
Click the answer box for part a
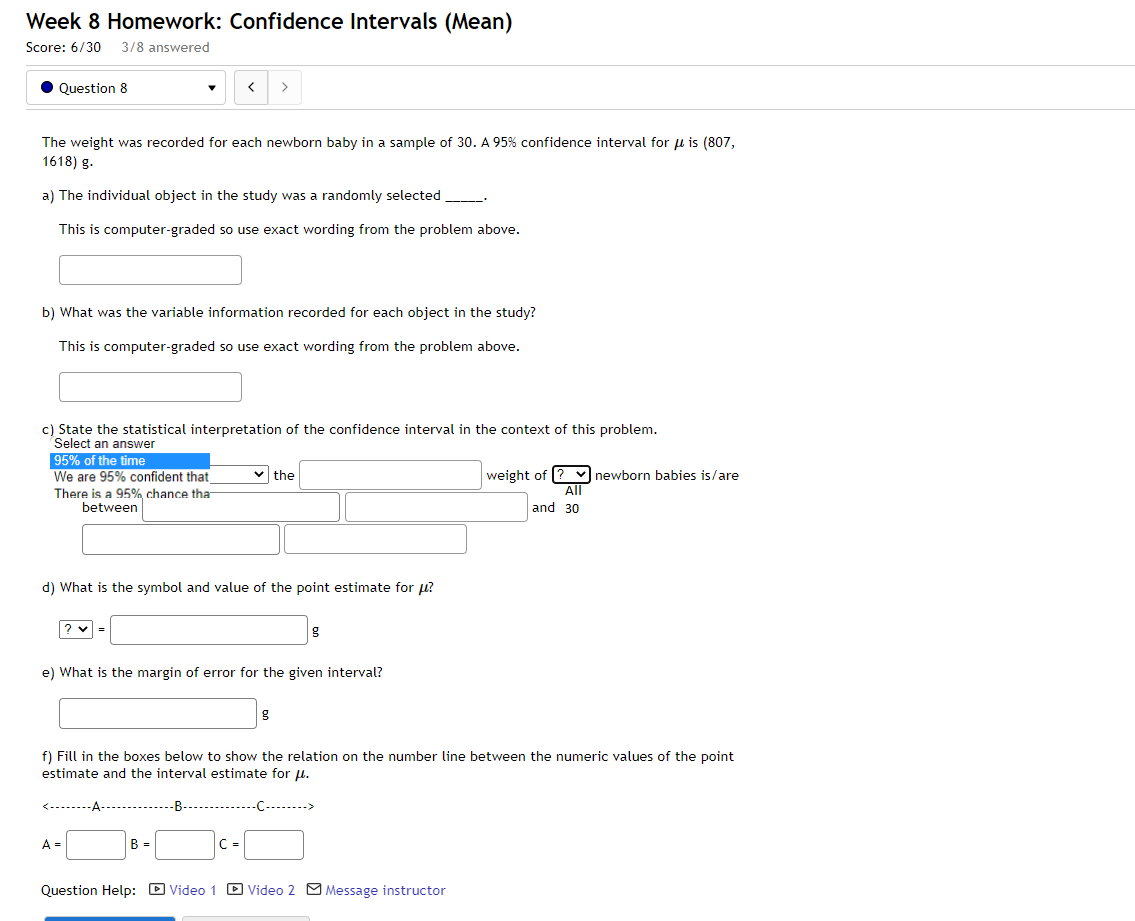150,269
